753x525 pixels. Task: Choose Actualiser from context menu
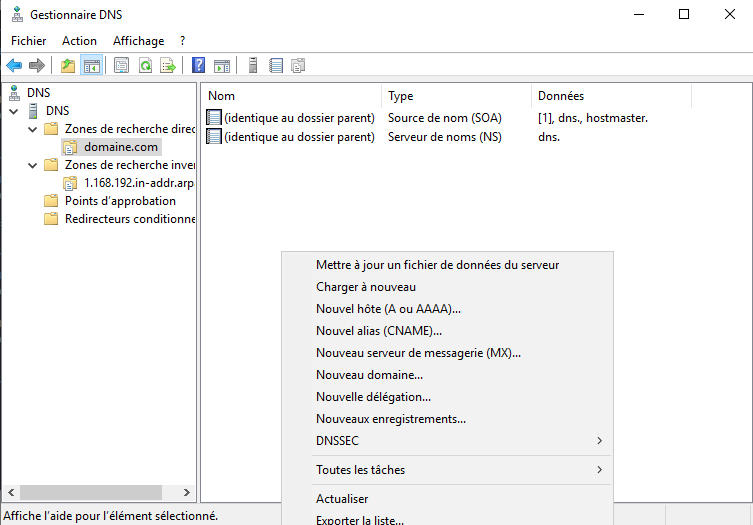447,499
